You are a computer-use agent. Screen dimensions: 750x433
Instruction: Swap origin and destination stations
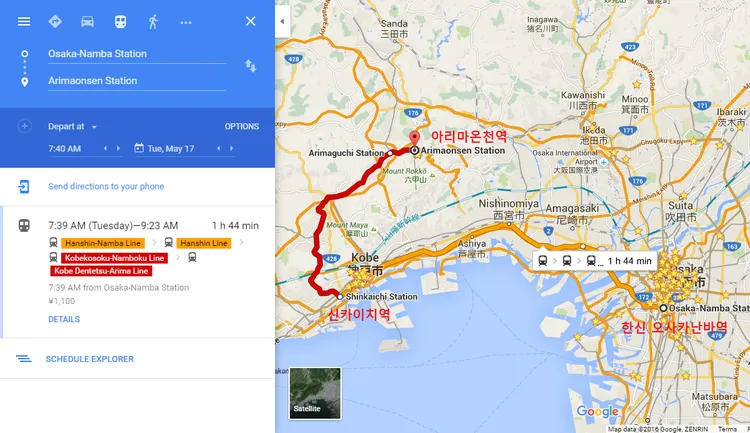coord(251,66)
